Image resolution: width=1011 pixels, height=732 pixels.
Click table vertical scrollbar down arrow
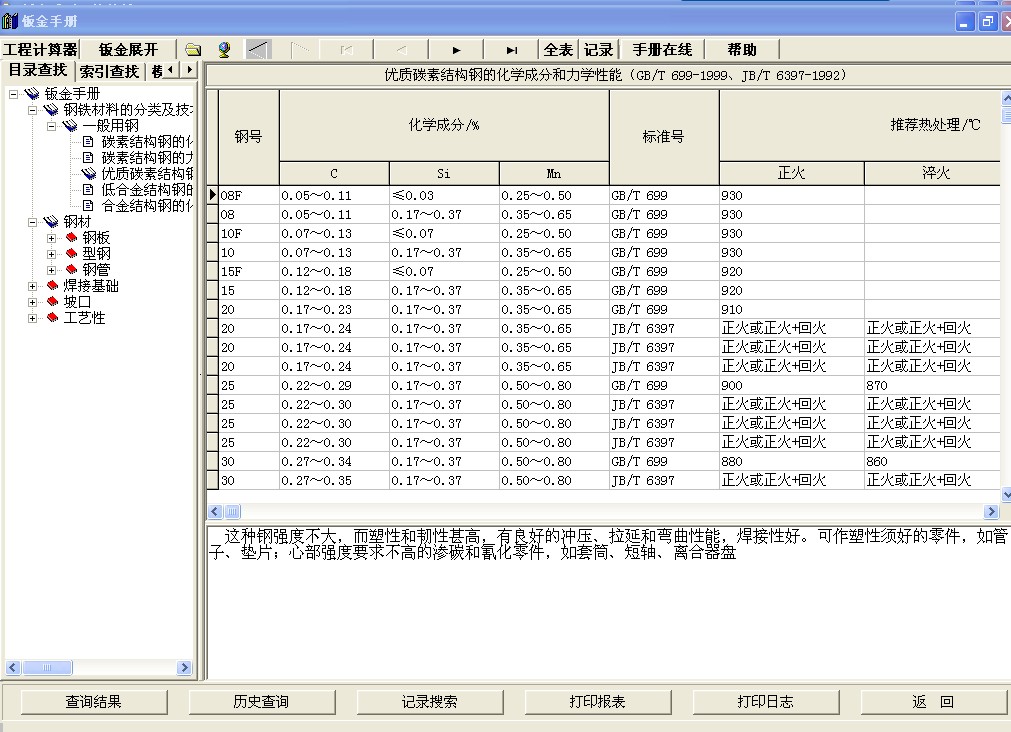tap(1006, 495)
